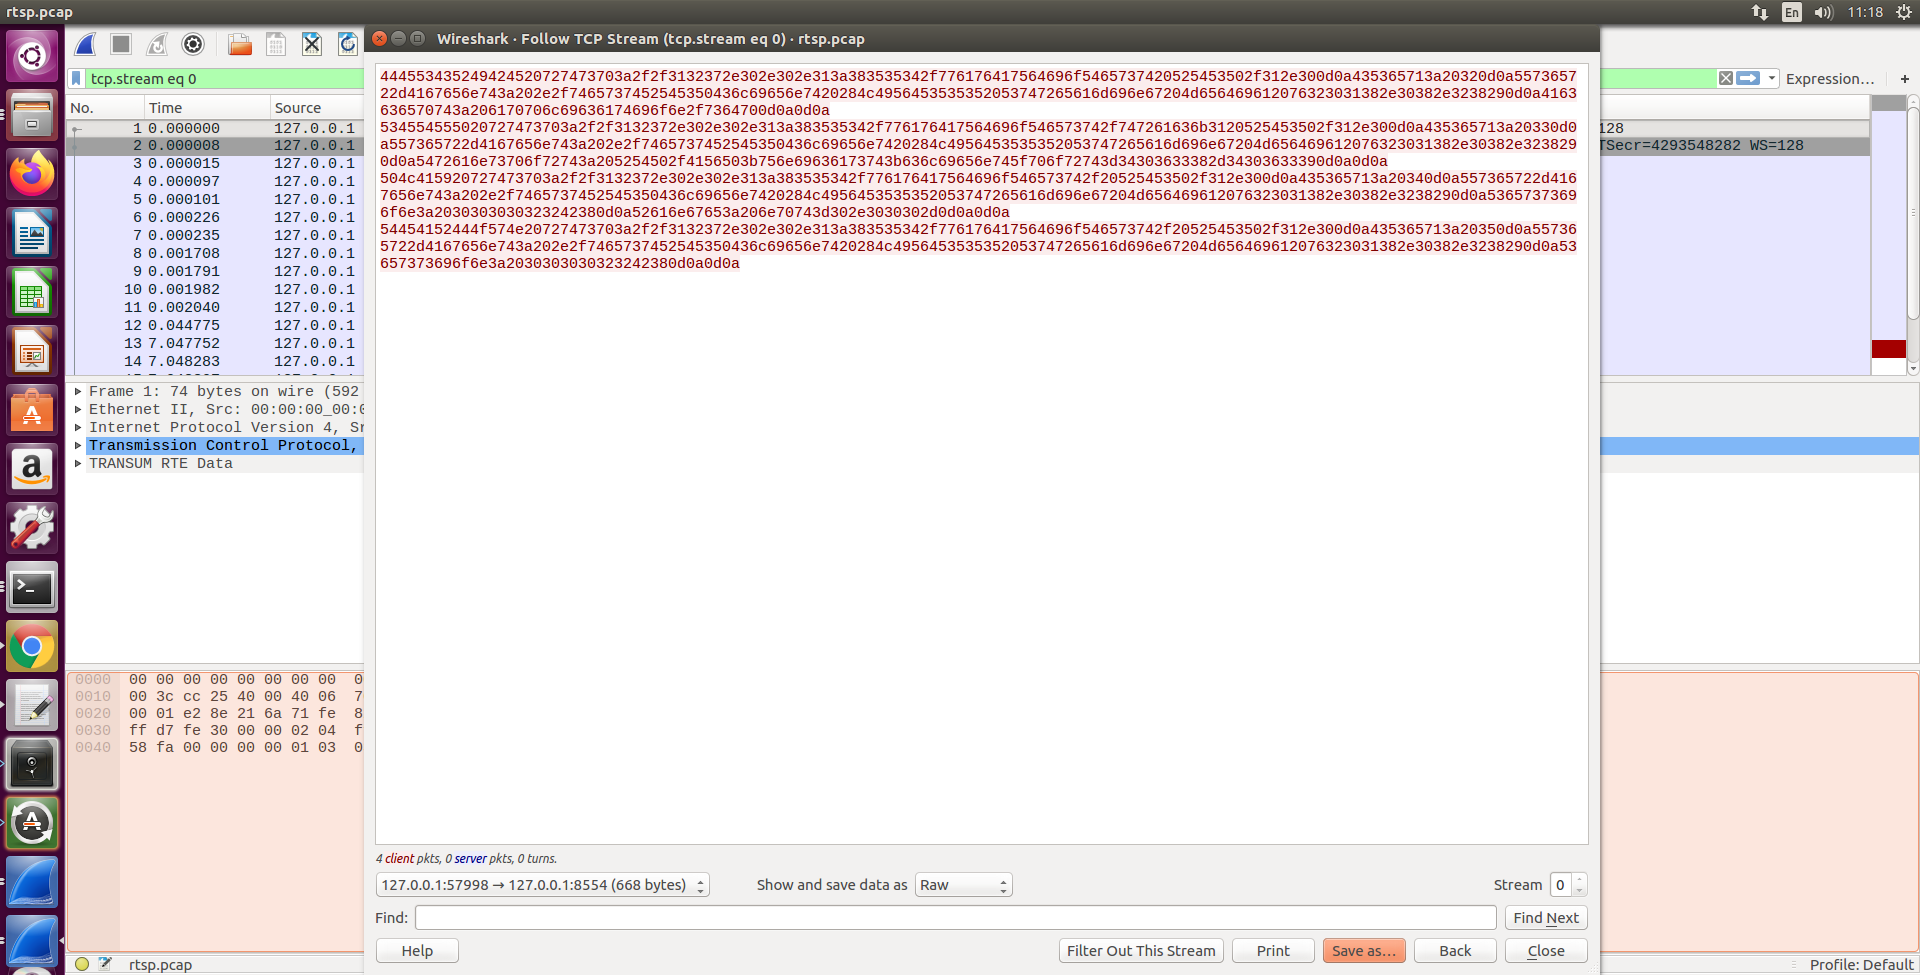1920x975 pixels.
Task: Open the network indicator in top panel
Action: tap(1760, 12)
